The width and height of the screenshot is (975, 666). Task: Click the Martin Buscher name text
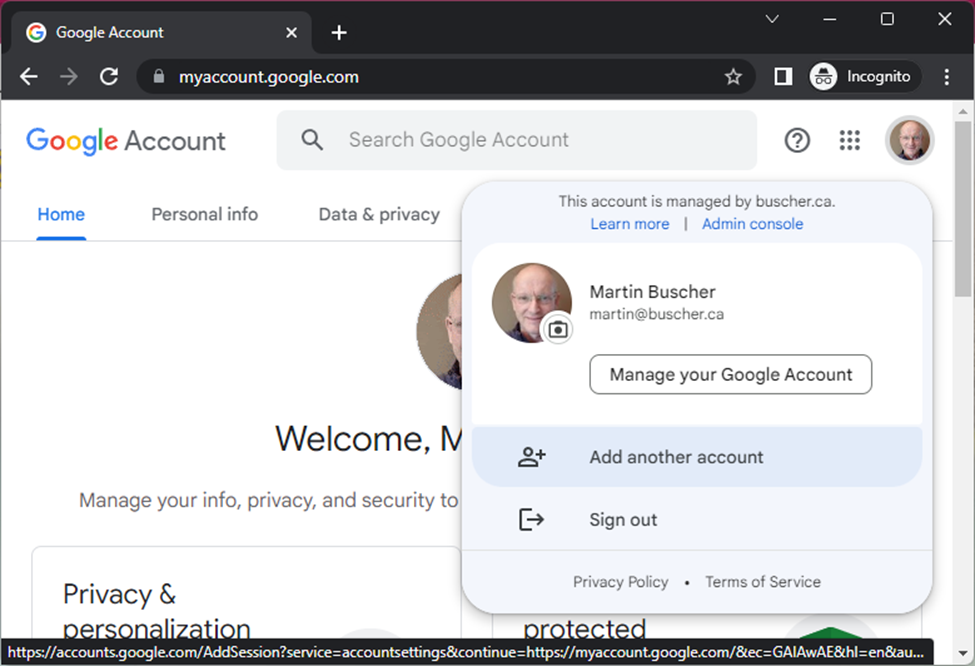click(x=652, y=292)
